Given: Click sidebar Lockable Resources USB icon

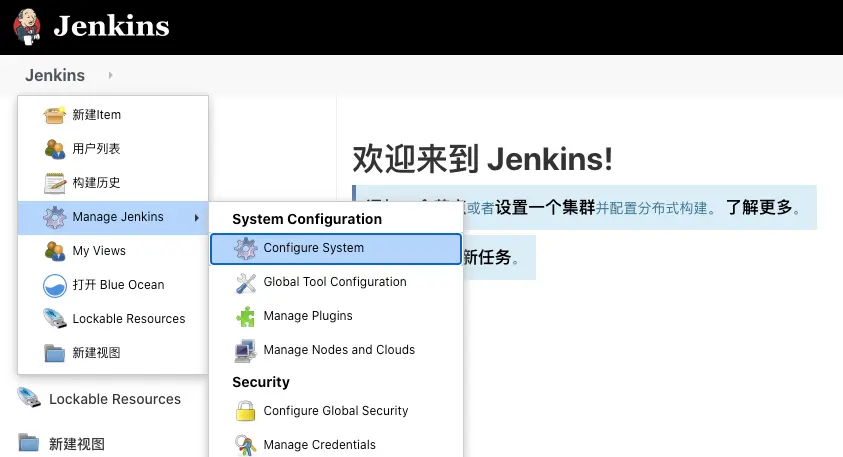Looking at the screenshot, I should coord(29,398).
